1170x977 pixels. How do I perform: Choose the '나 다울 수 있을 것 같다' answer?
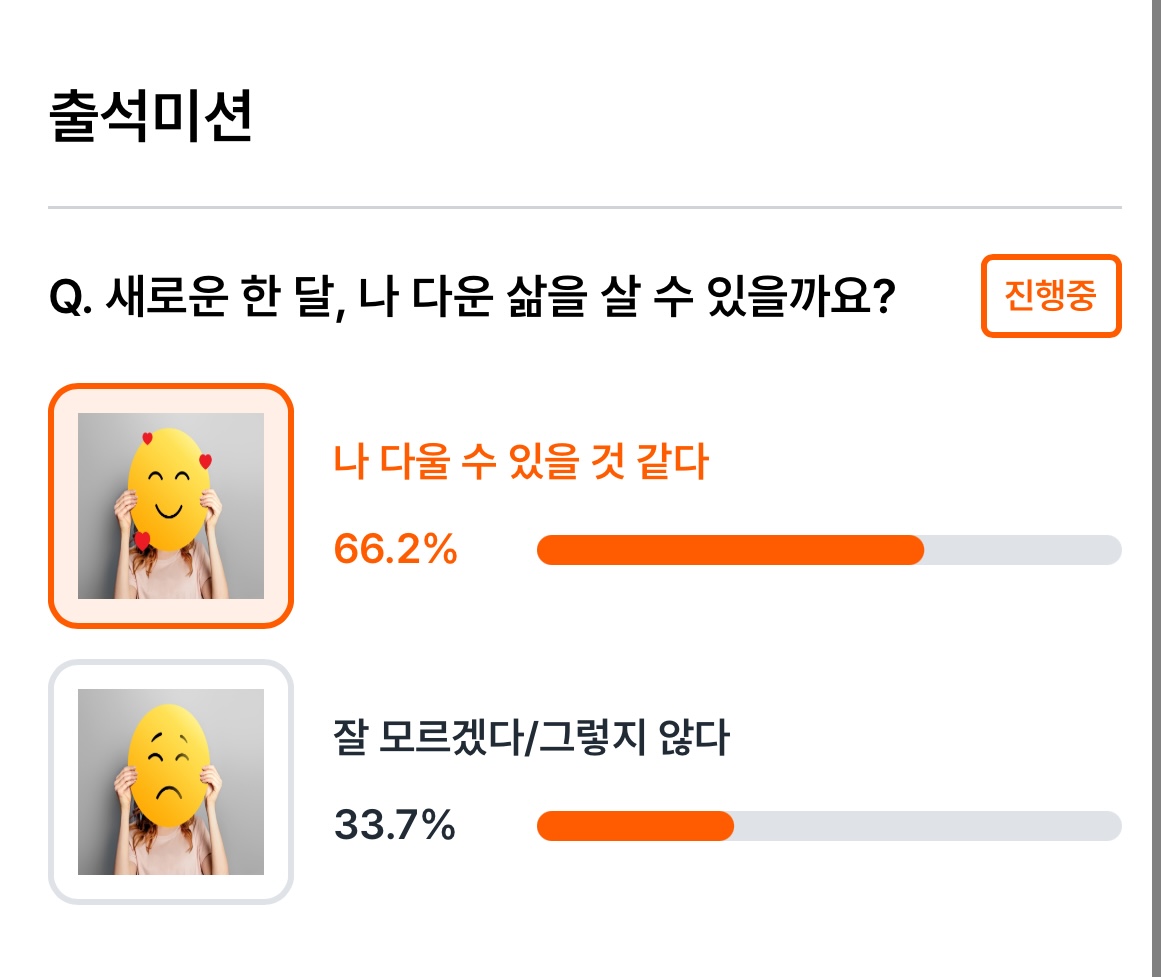[x=521, y=461]
